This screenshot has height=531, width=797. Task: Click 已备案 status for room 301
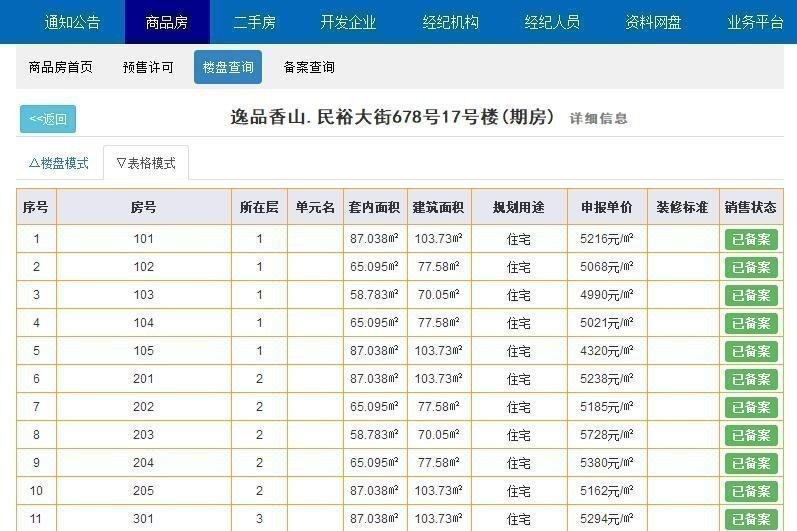pos(751,519)
